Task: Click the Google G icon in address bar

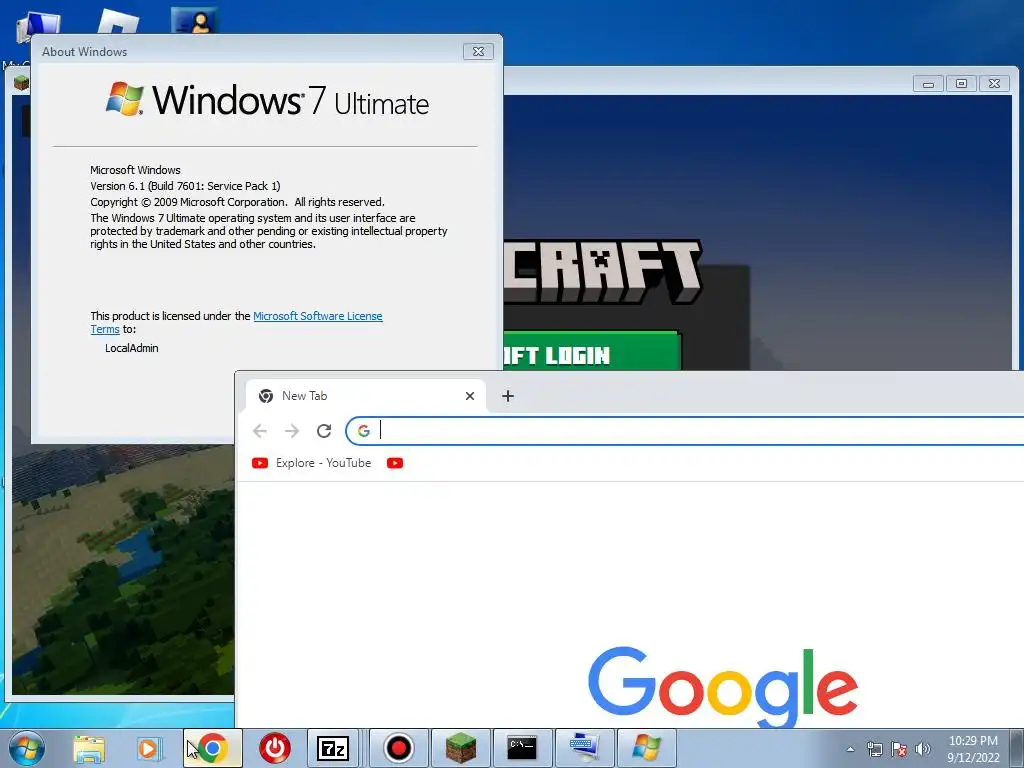Action: (x=364, y=431)
